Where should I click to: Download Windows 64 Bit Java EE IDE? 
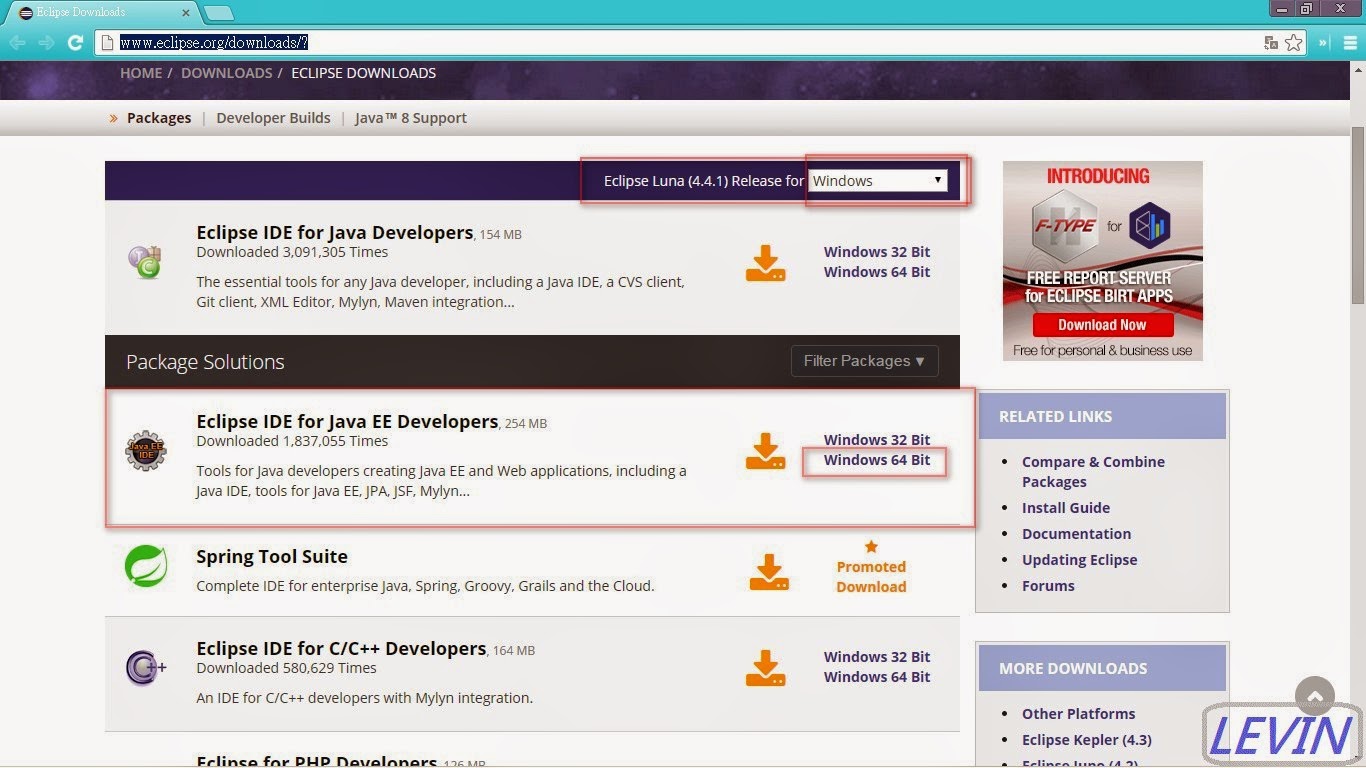click(877, 460)
